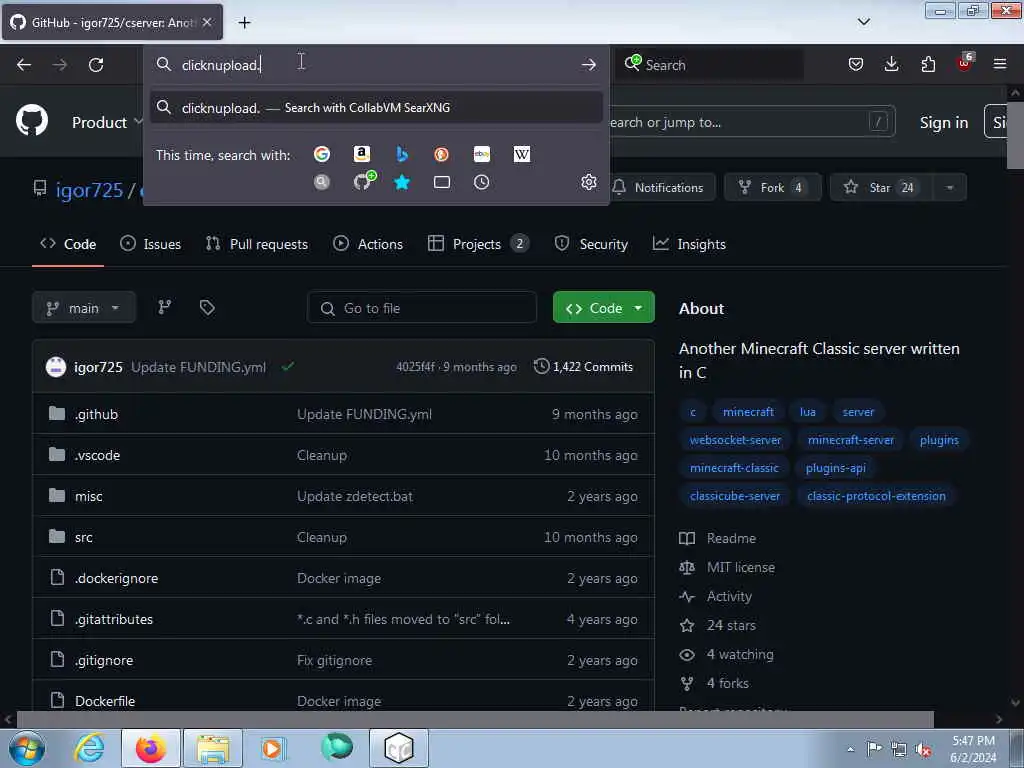This screenshot has height=768, width=1024.
Task: Open the Security tab
Action: pos(591,244)
